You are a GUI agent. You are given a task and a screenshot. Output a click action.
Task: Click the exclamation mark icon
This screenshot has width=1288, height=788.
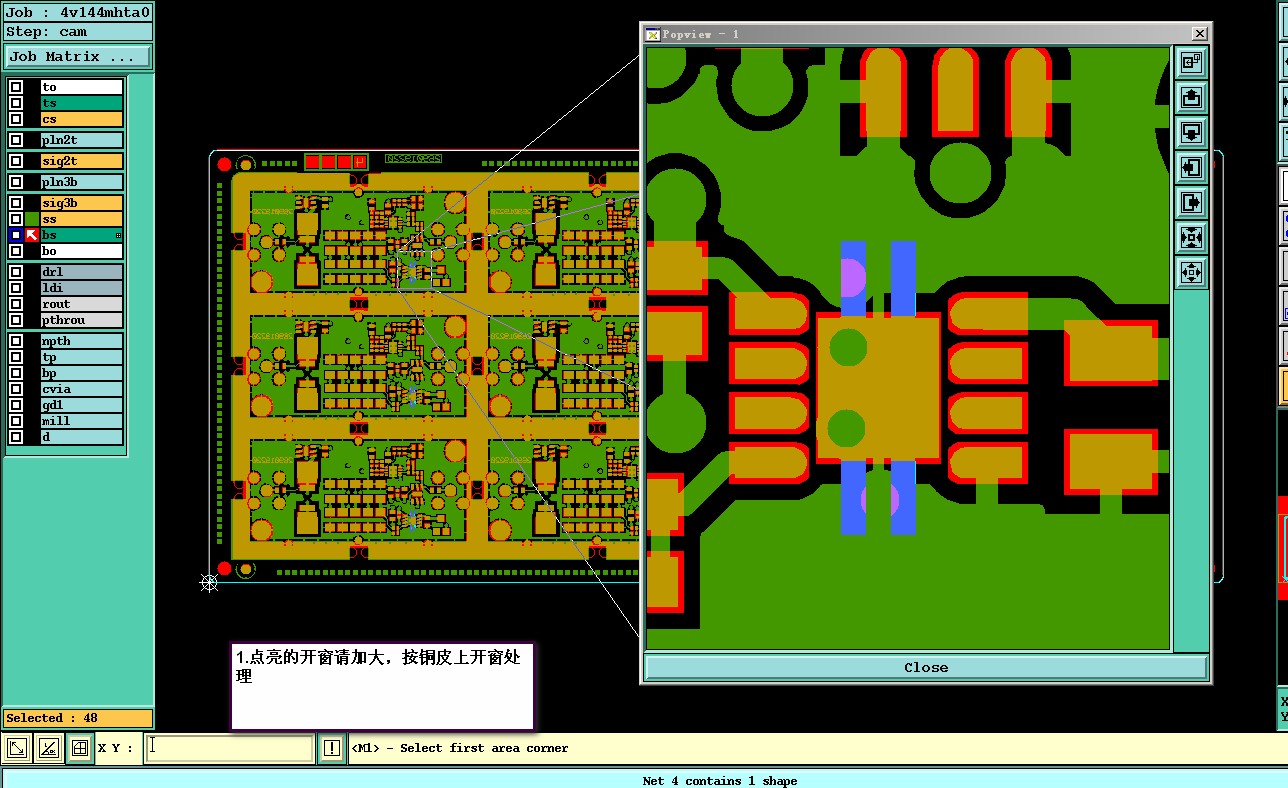coord(332,748)
